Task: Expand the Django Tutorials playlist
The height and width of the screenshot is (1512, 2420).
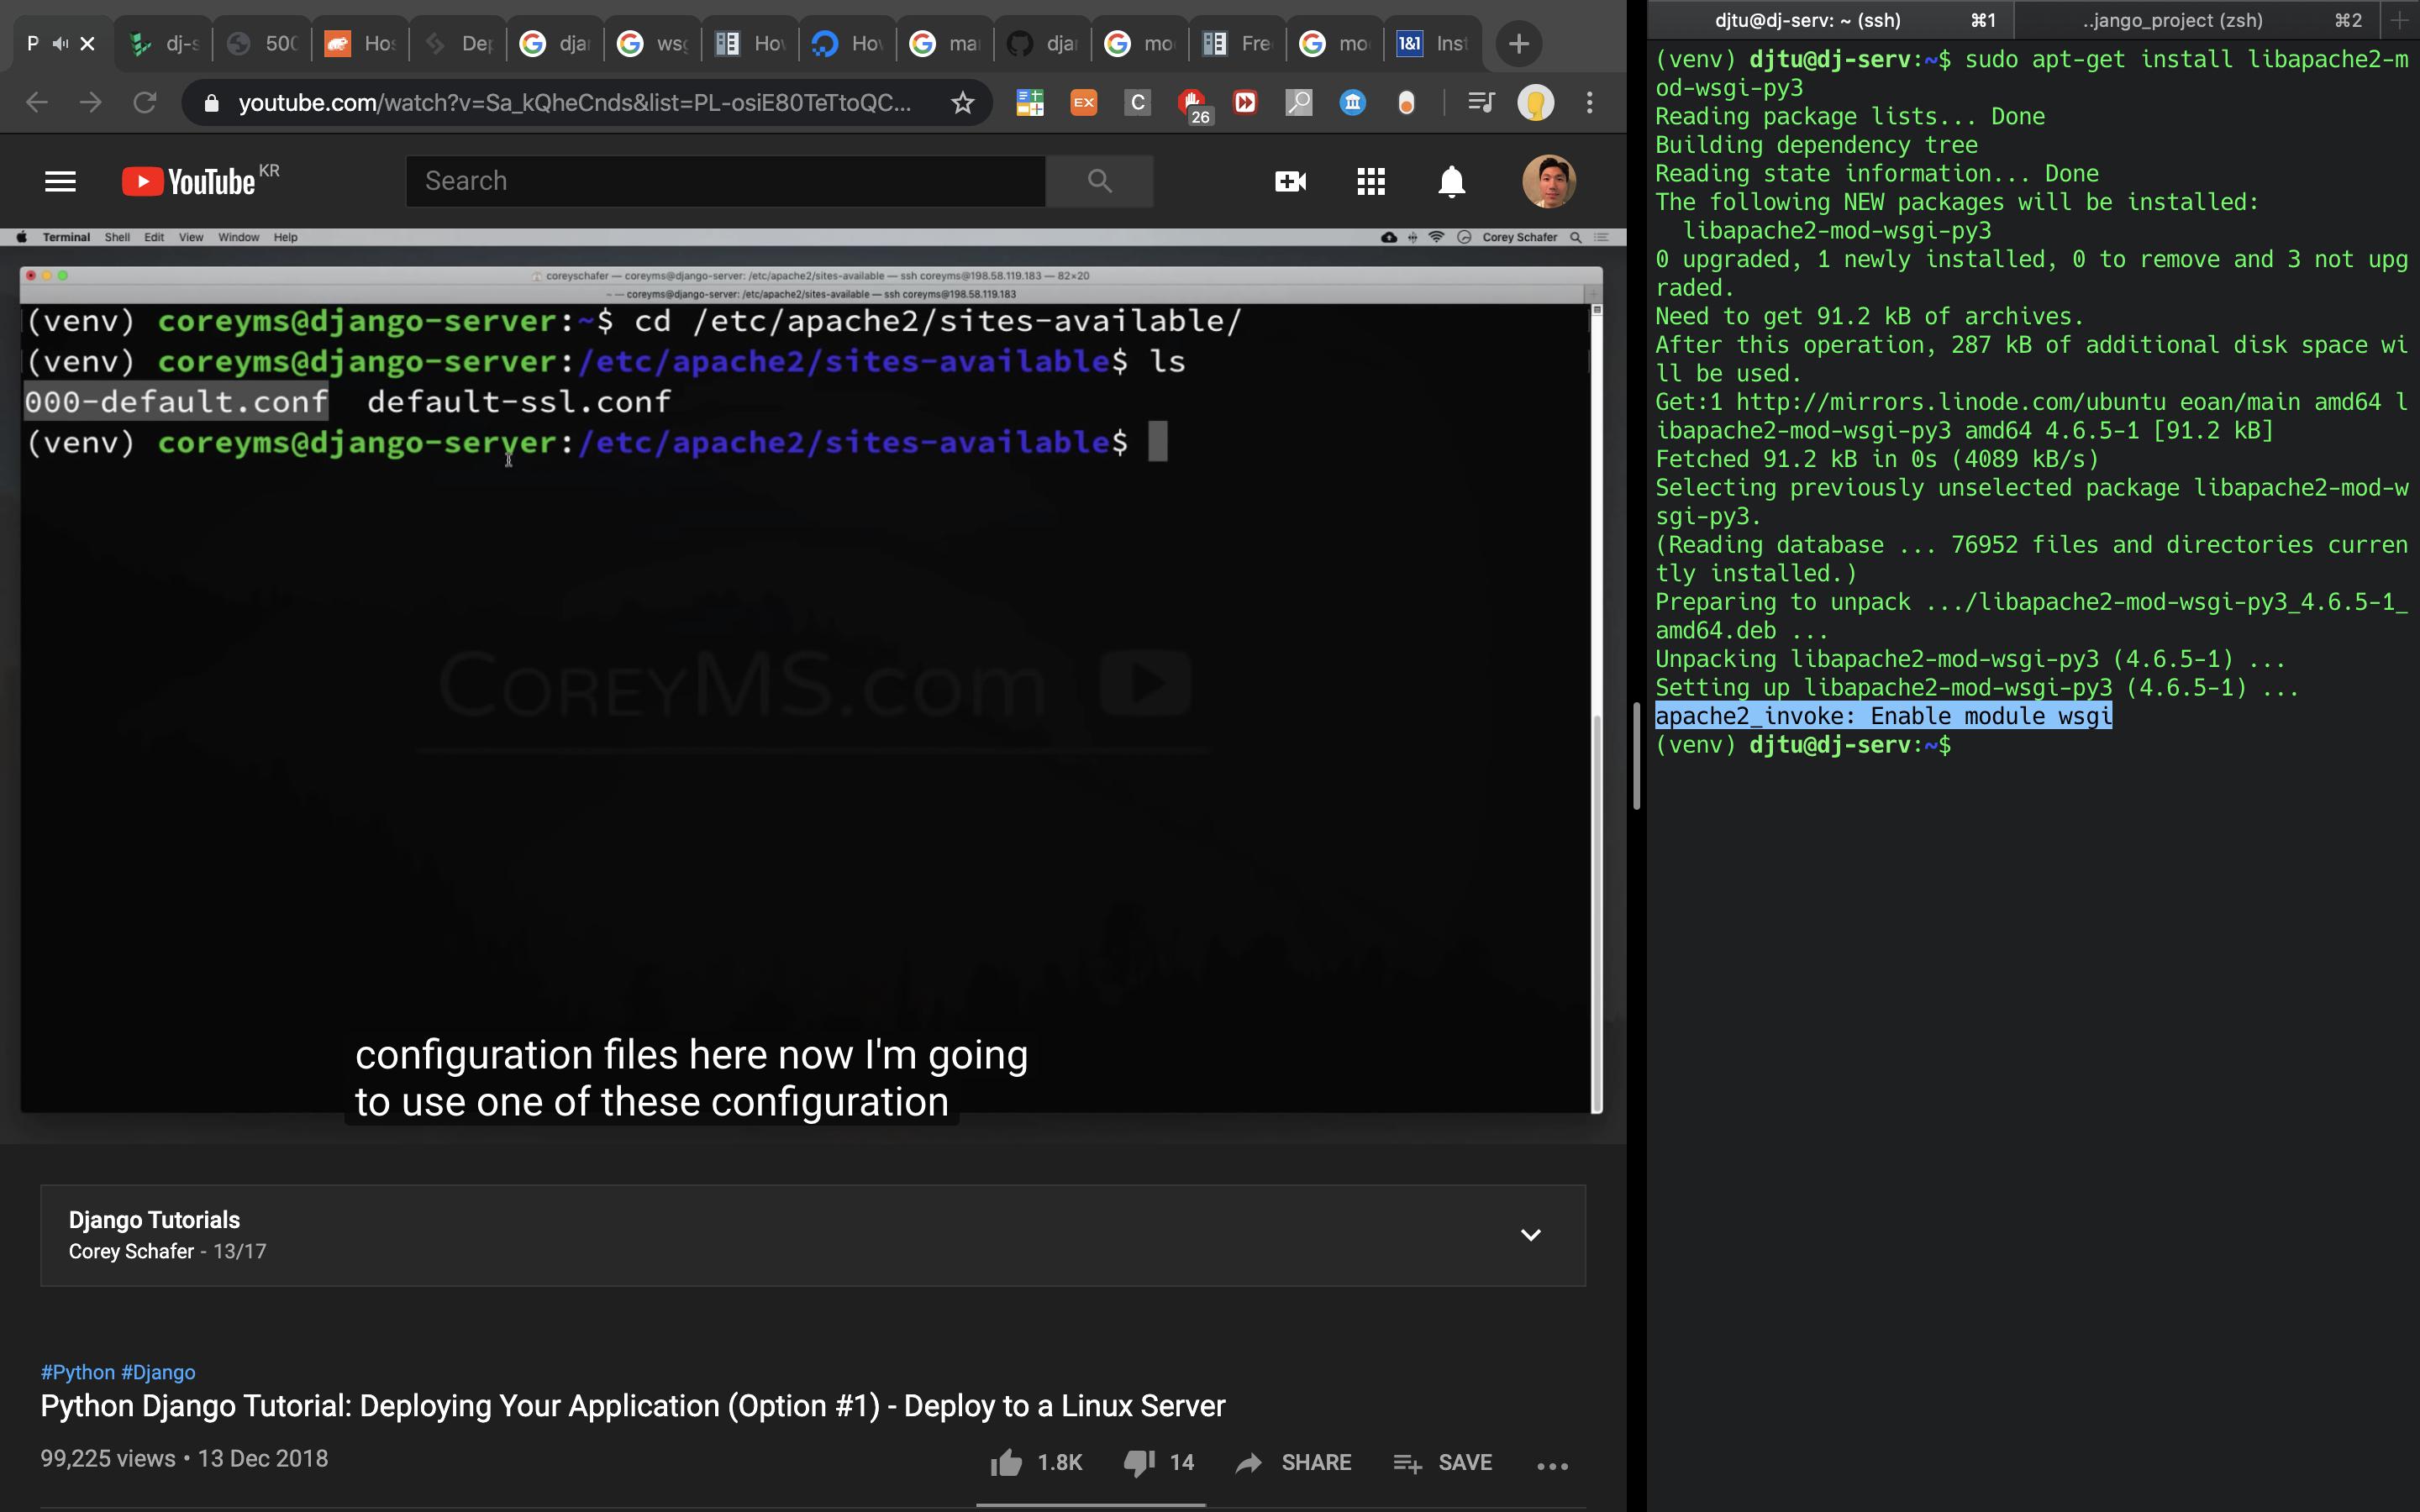Action: click(1530, 1235)
